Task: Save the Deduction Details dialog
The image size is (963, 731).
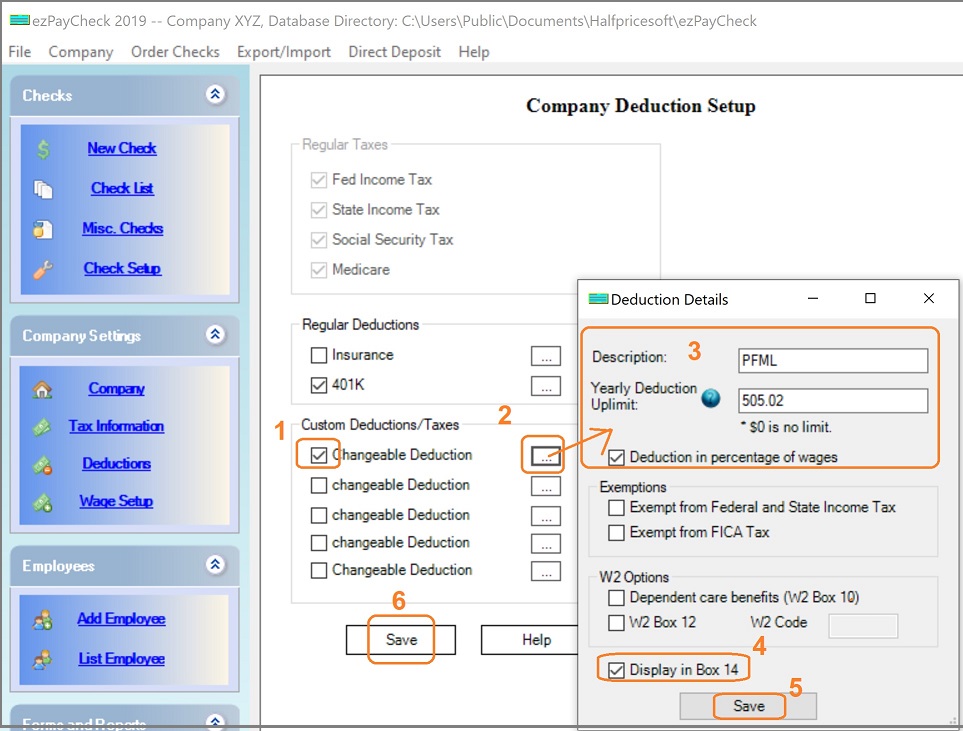Action: click(x=748, y=706)
